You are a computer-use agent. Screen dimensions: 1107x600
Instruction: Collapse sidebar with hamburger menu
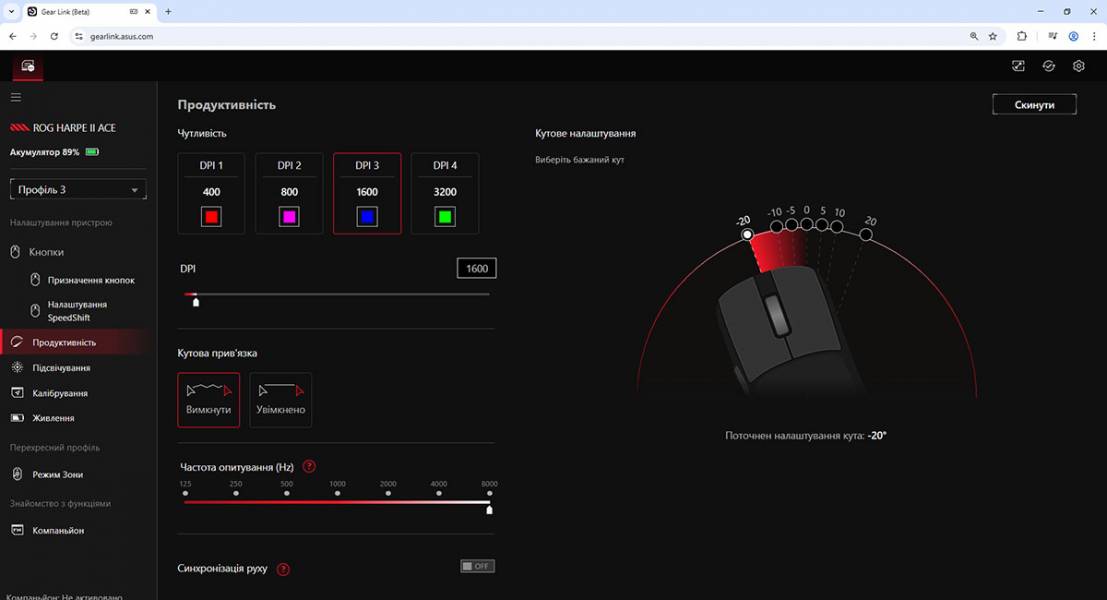click(x=15, y=97)
